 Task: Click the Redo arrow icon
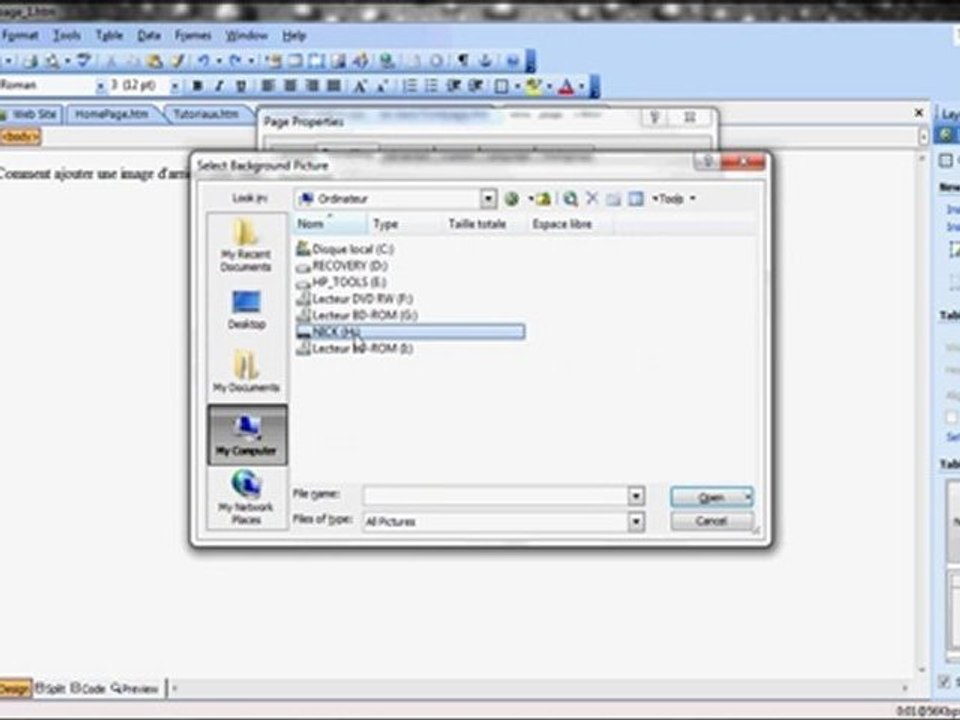[235, 60]
